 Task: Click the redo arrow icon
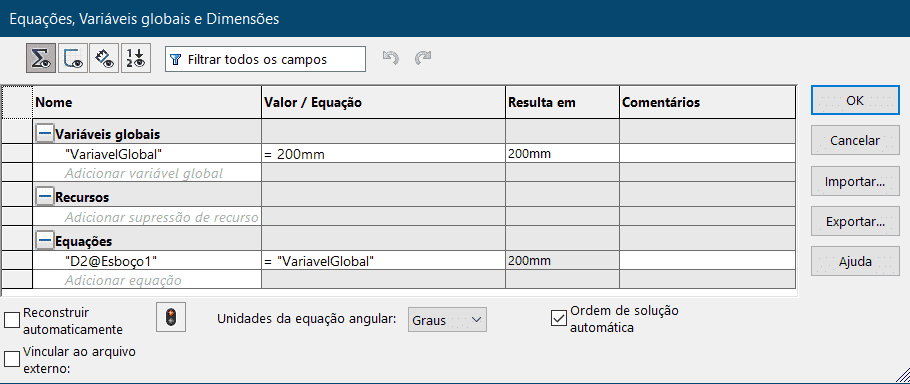(x=423, y=57)
